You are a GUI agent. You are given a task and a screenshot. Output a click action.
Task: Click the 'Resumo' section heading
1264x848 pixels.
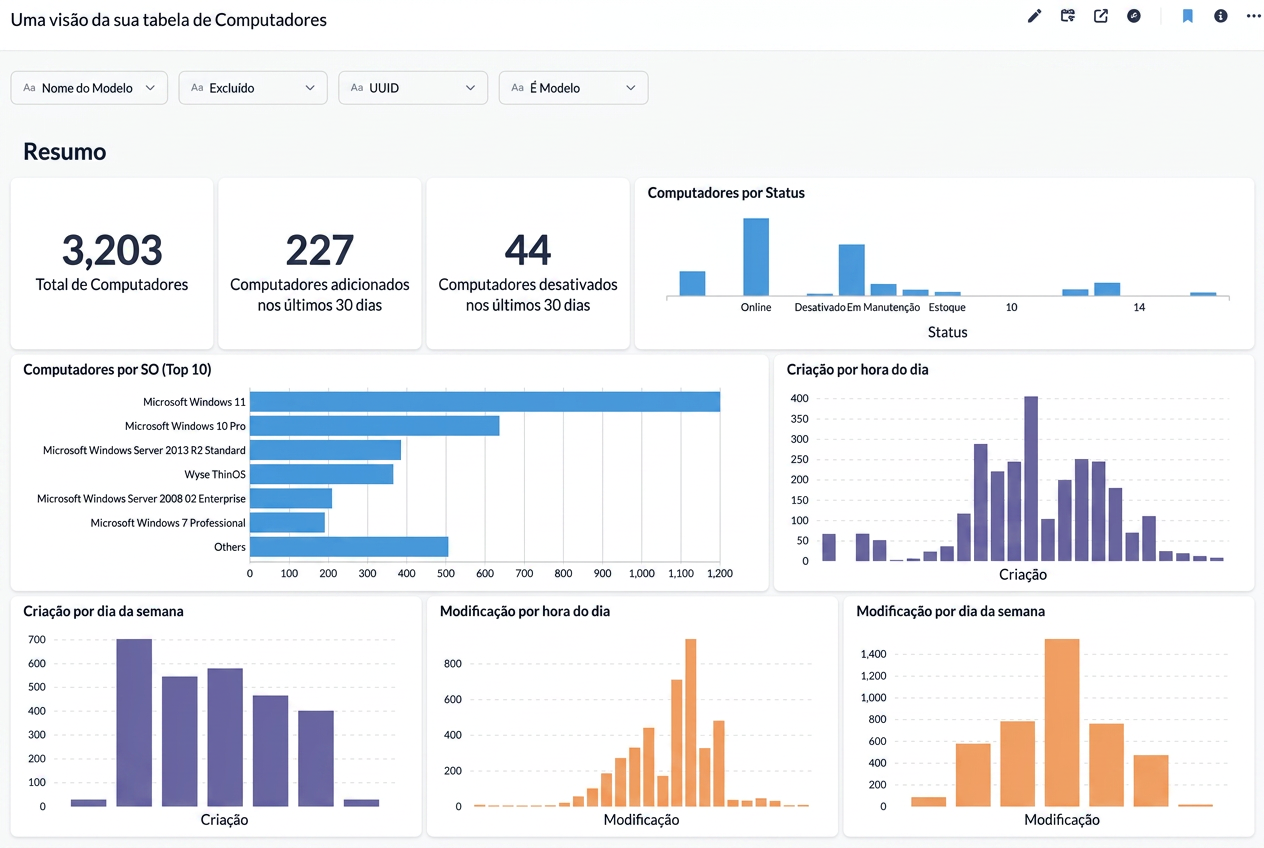pyautogui.click(x=65, y=152)
